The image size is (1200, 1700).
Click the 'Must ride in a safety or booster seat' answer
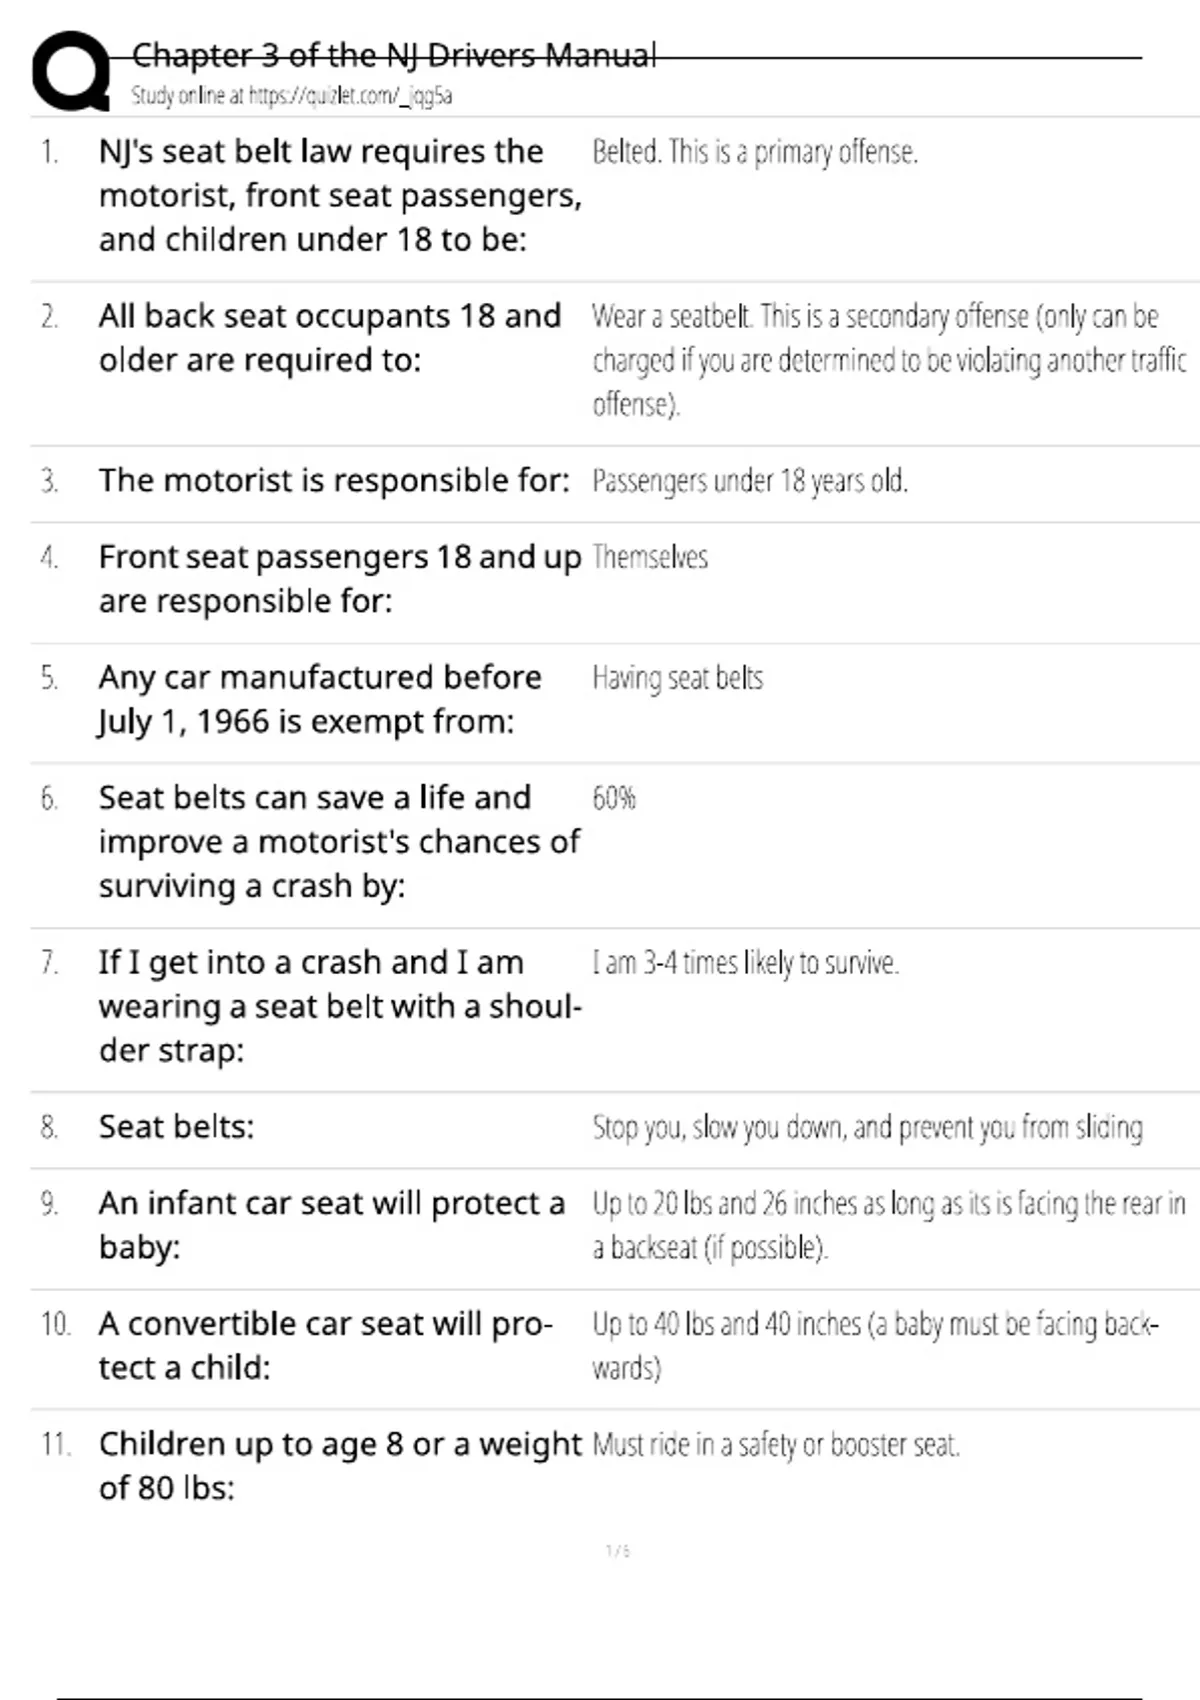click(775, 1445)
